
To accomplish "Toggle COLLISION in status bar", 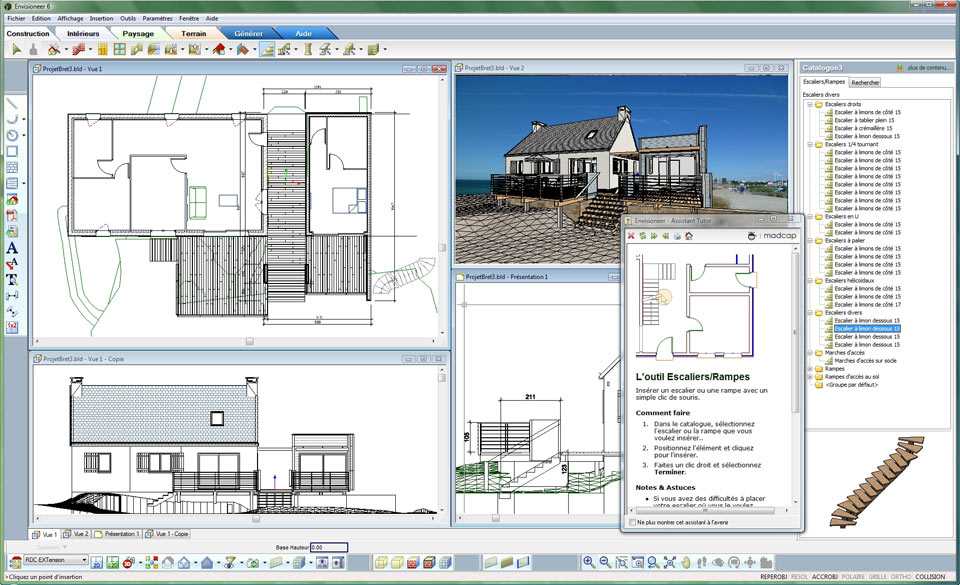I will click(x=930, y=577).
